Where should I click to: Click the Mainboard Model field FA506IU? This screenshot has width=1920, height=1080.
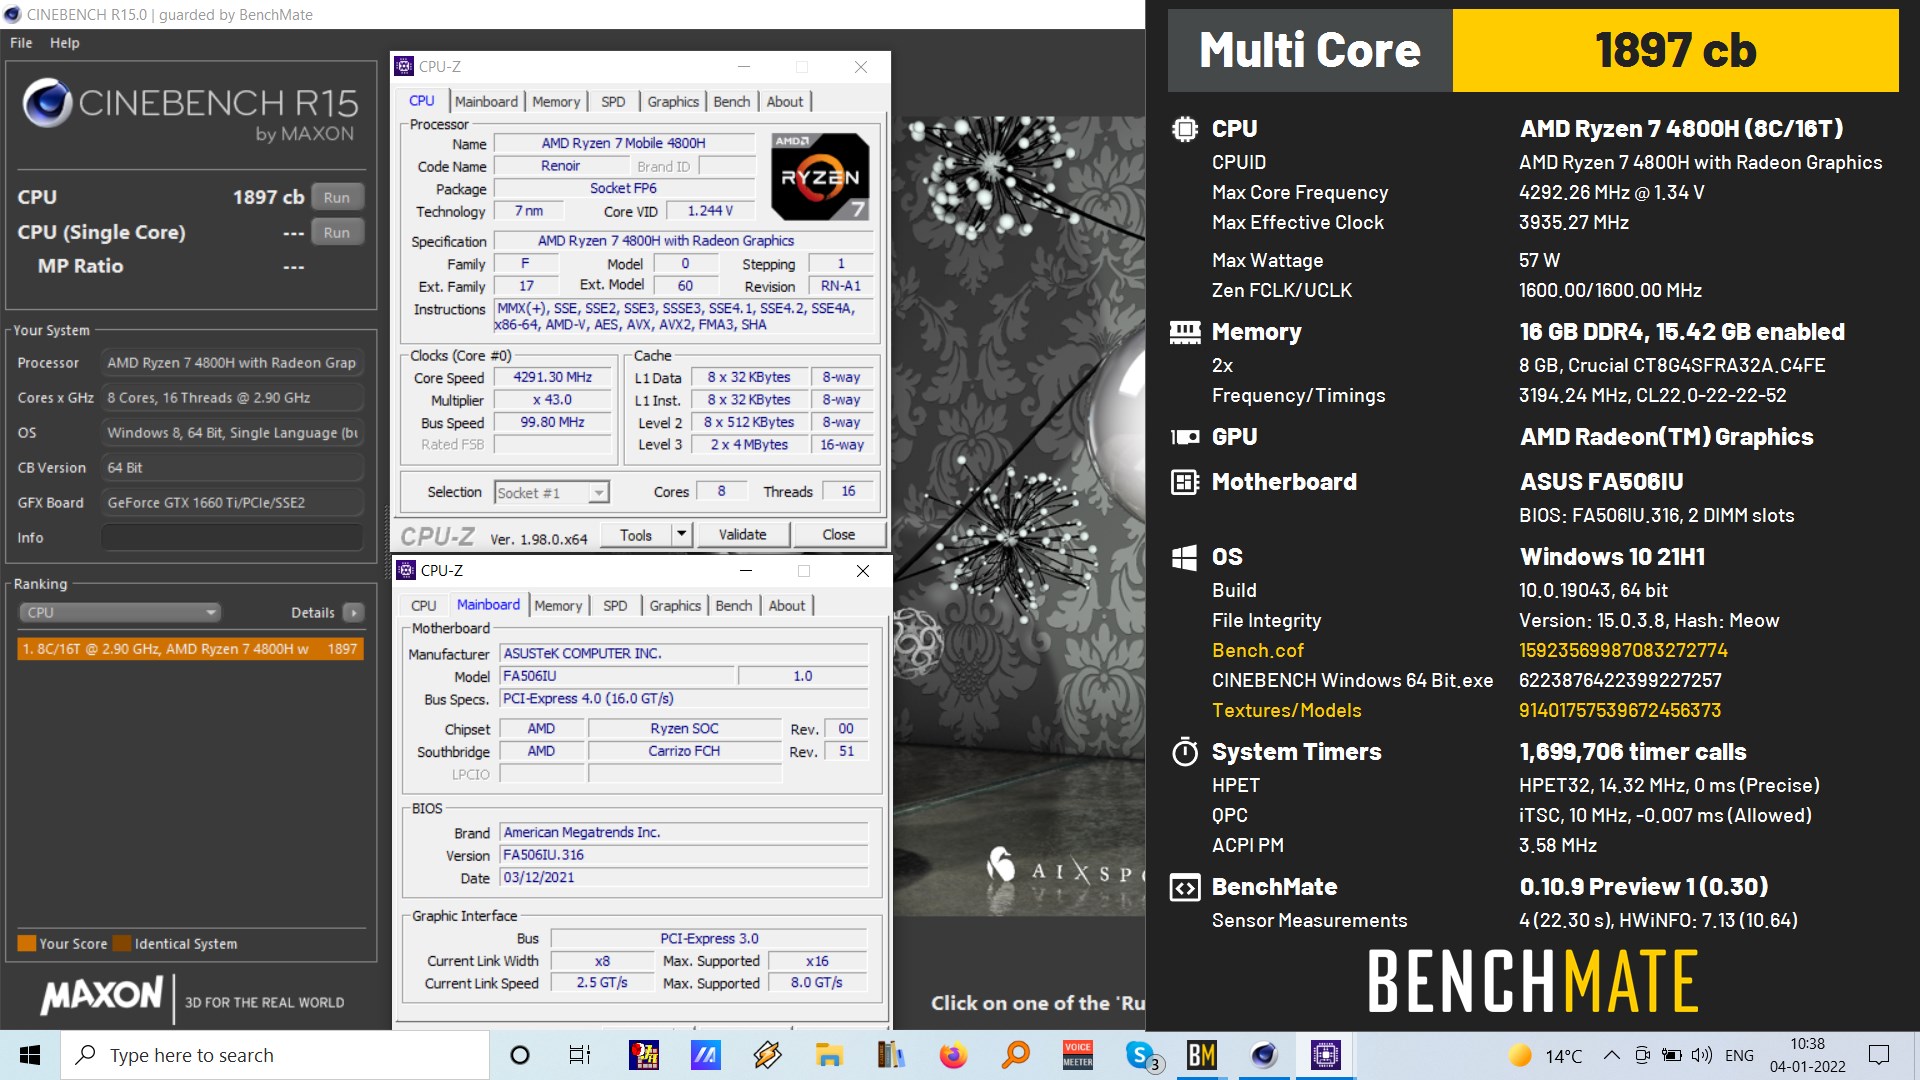coord(617,676)
